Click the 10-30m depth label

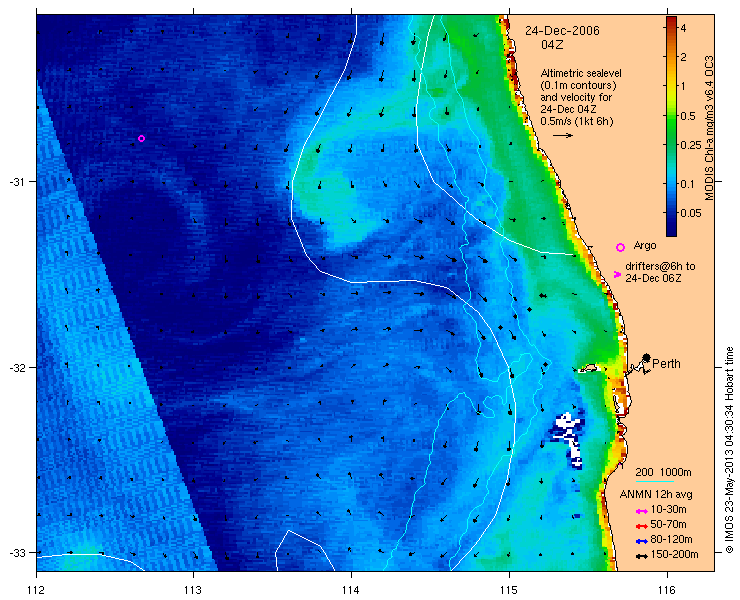[x=668, y=509]
